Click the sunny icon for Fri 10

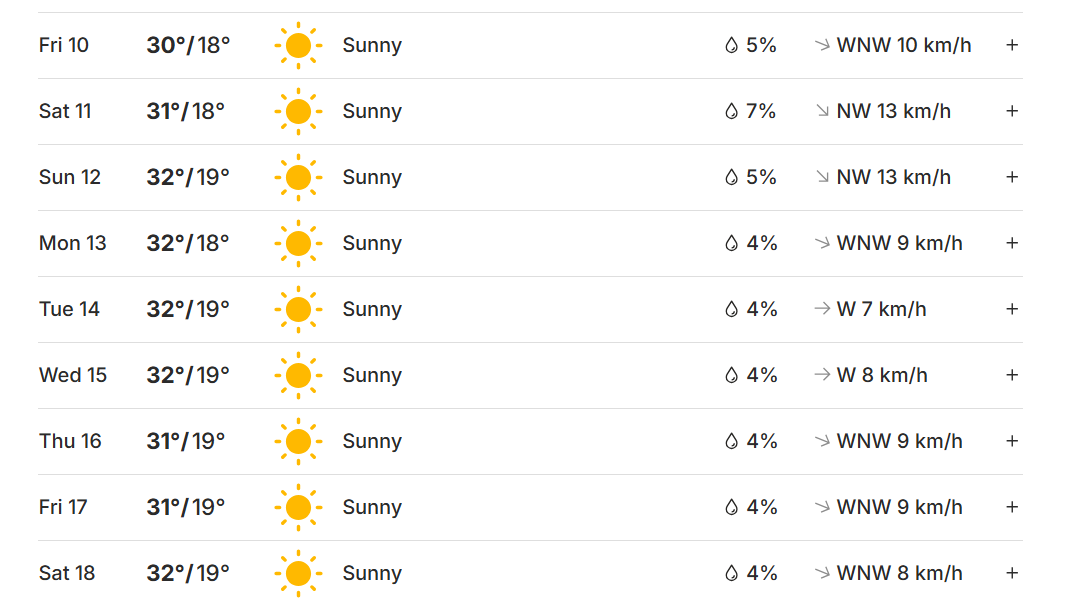tap(298, 46)
